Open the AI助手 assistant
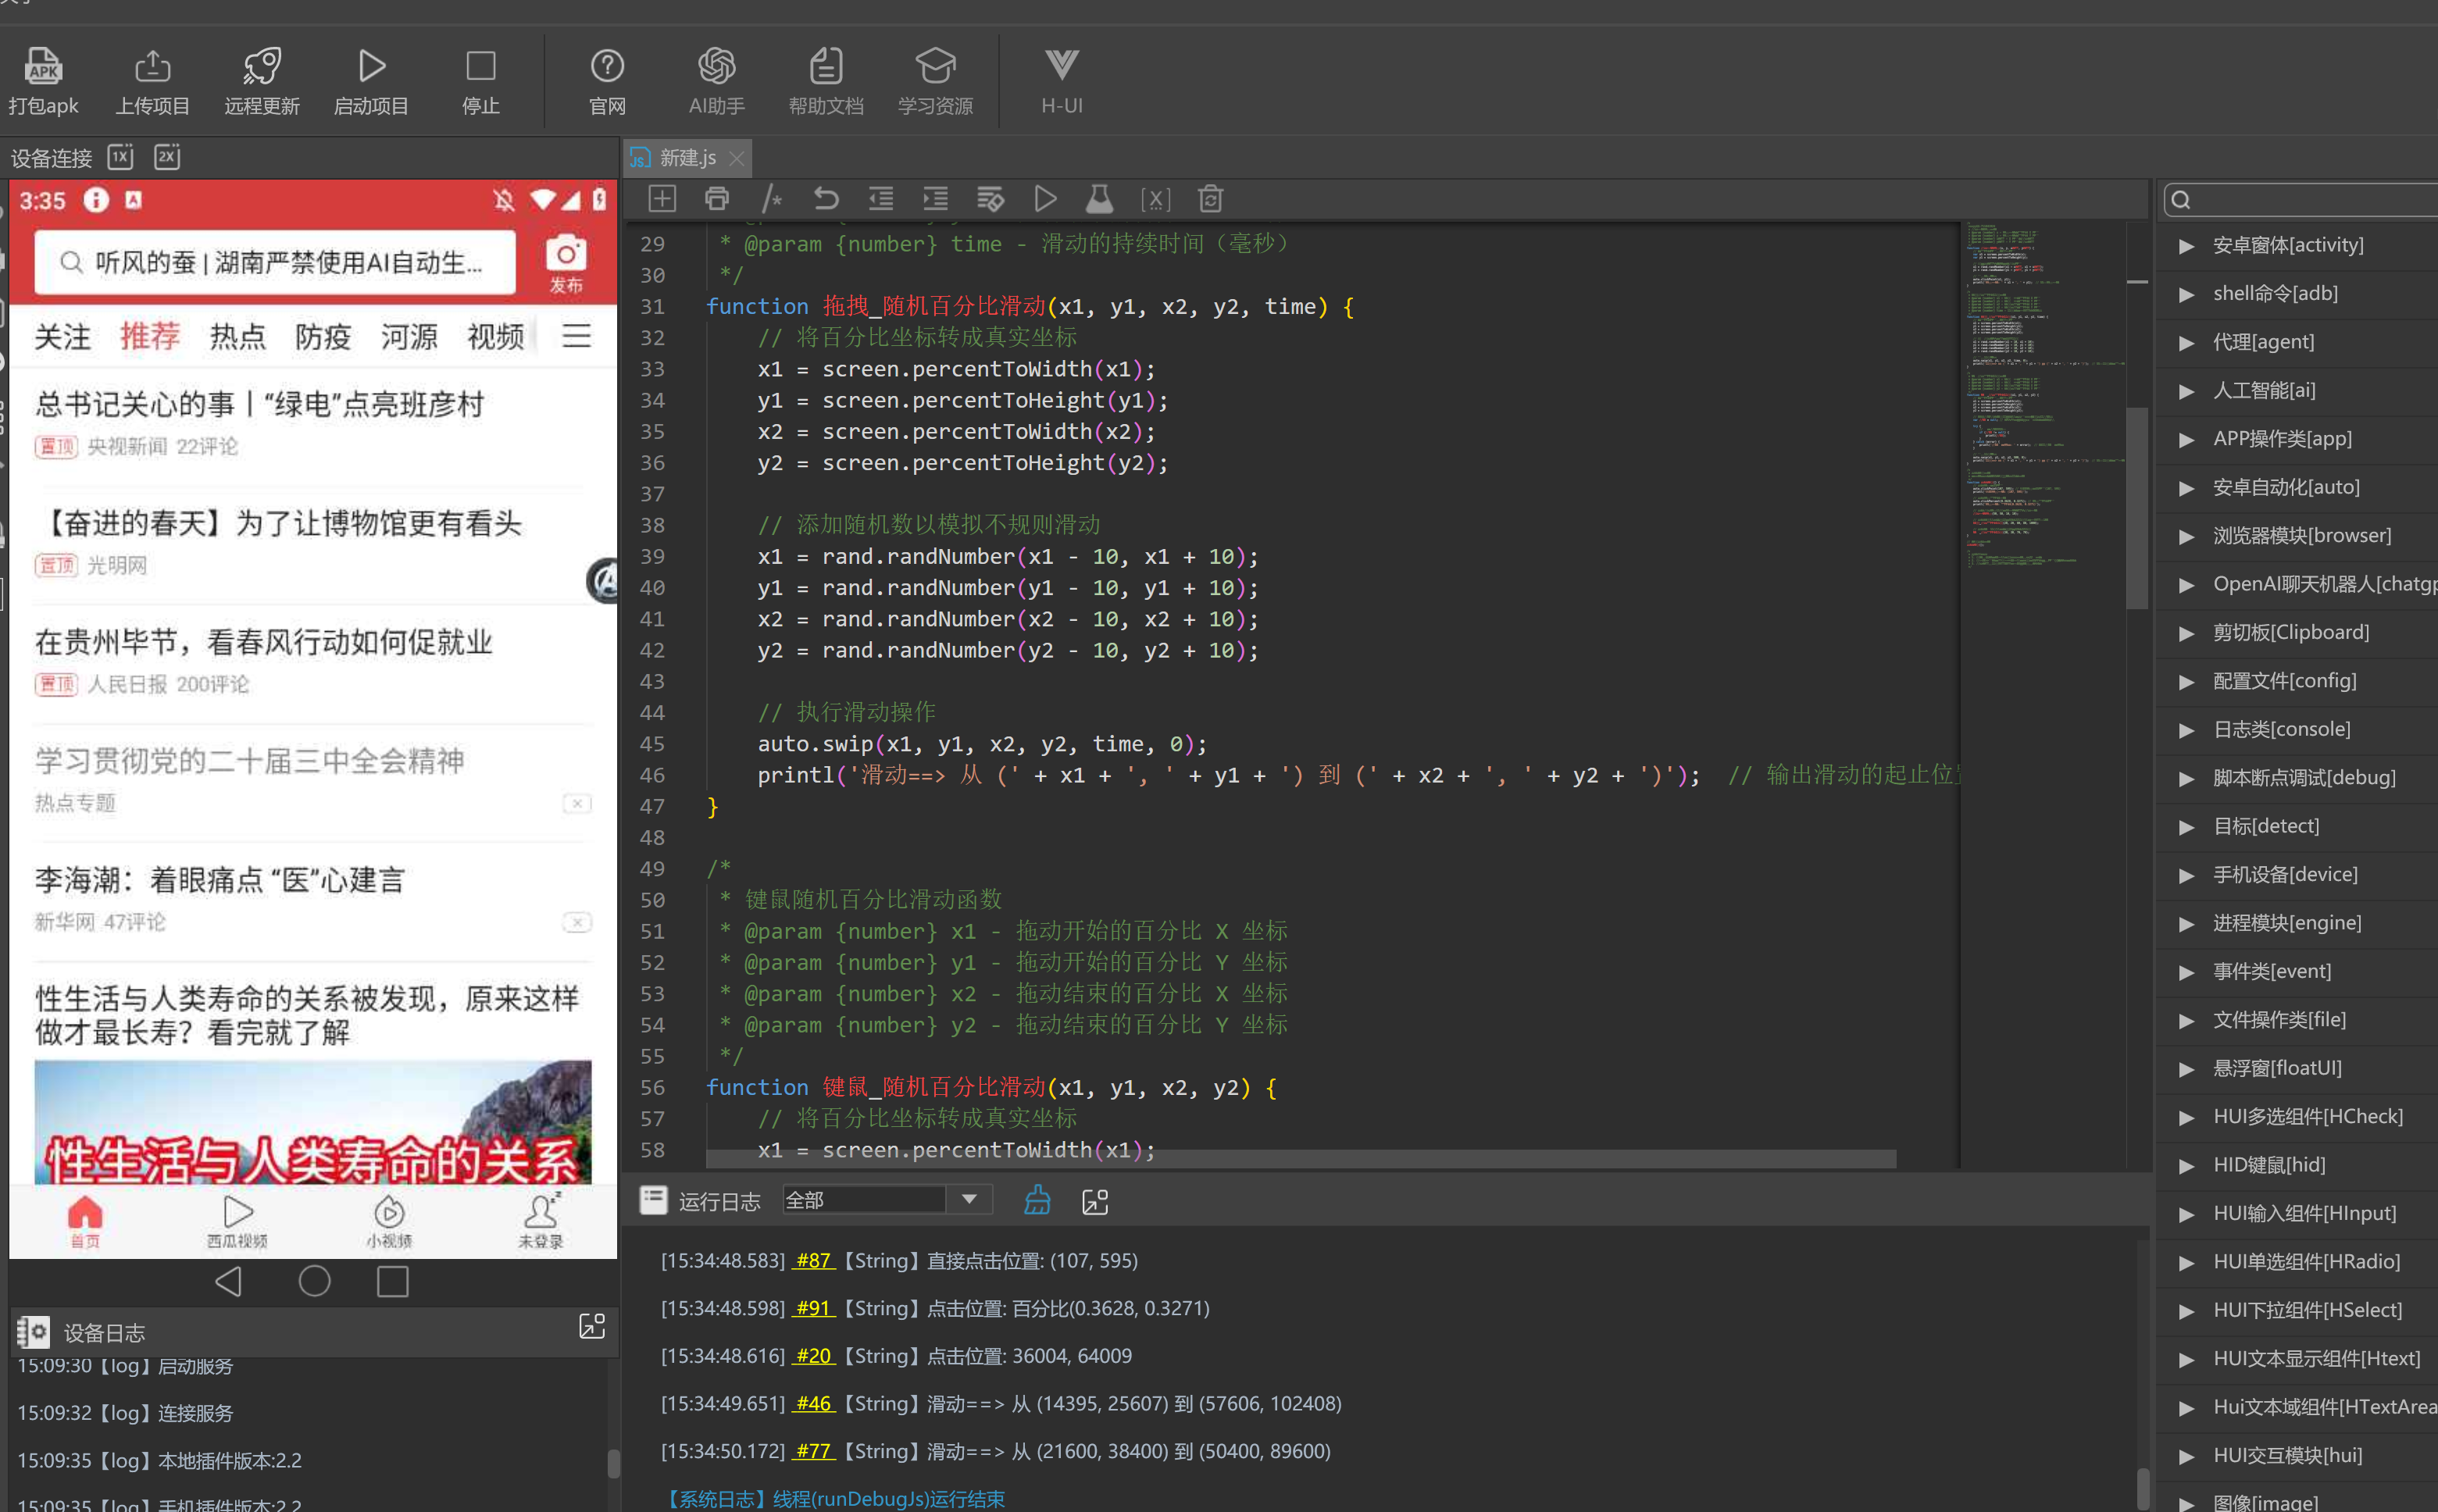Image resolution: width=2438 pixels, height=1512 pixels. point(716,81)
